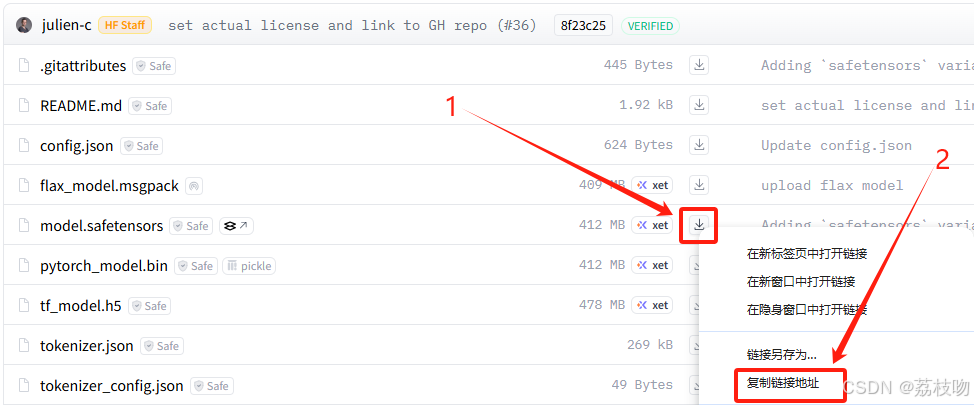Click julien-c's avatar picture
This screenshot has height=405, width=974.
pyautogui.click(x=24, y=25)
